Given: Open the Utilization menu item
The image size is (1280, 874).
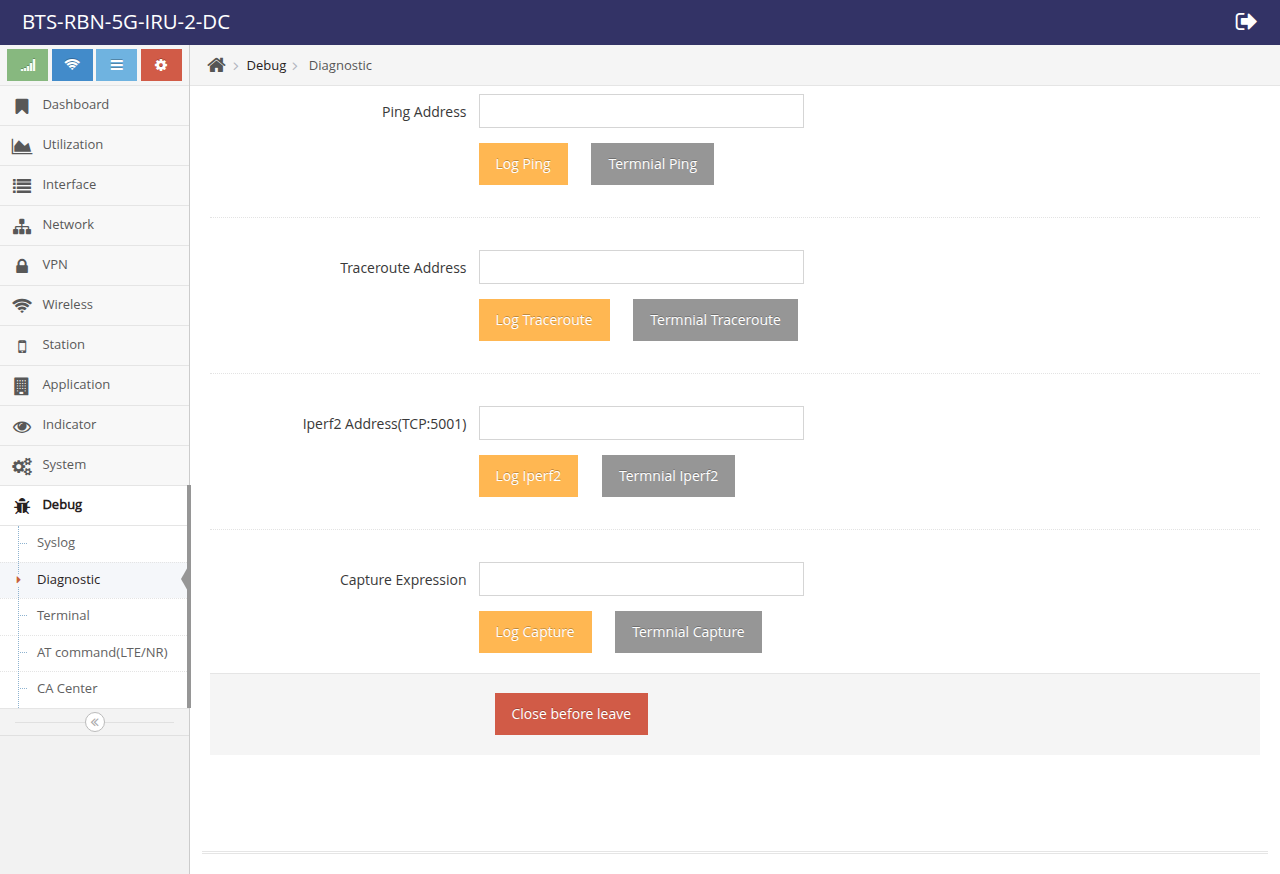Looking at the screenshot, I should [x=94, y=145].
